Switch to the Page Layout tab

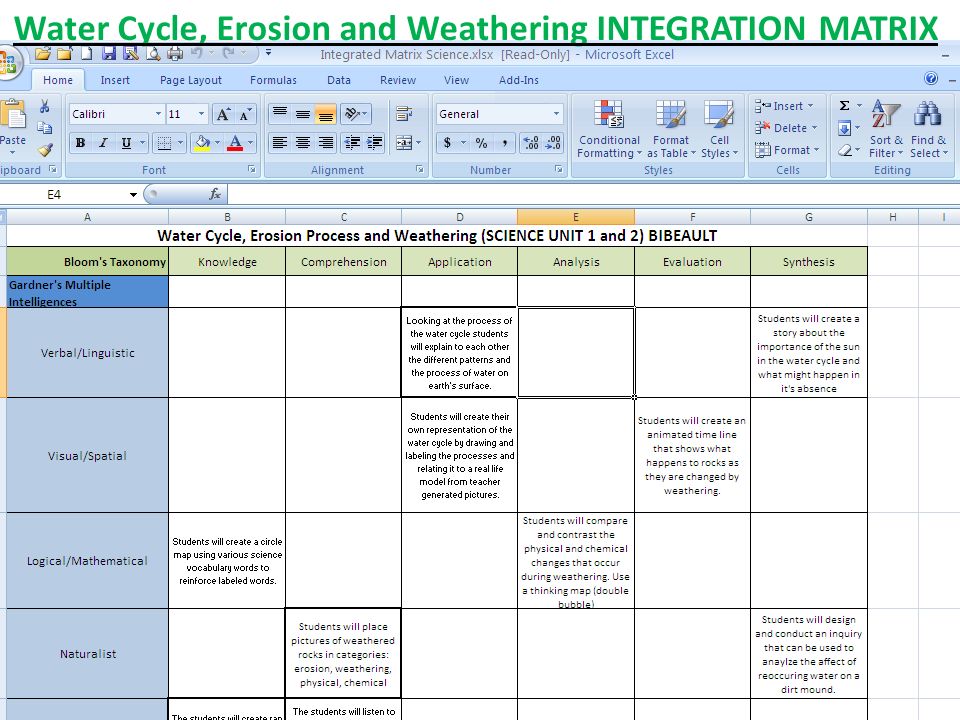190,80
